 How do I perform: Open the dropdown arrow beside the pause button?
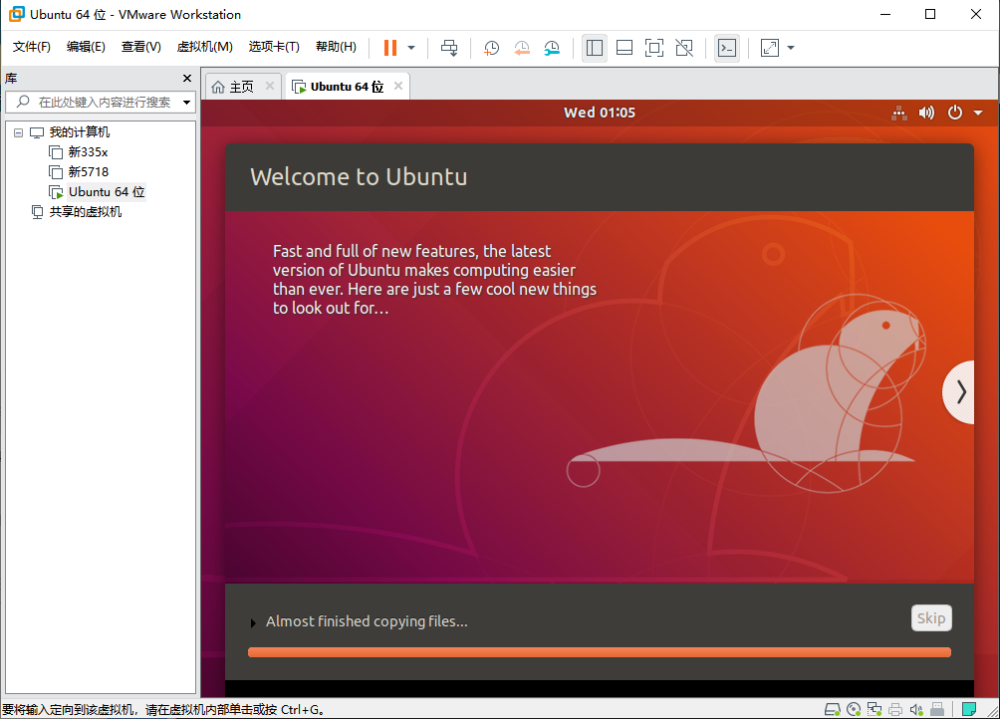411,48
